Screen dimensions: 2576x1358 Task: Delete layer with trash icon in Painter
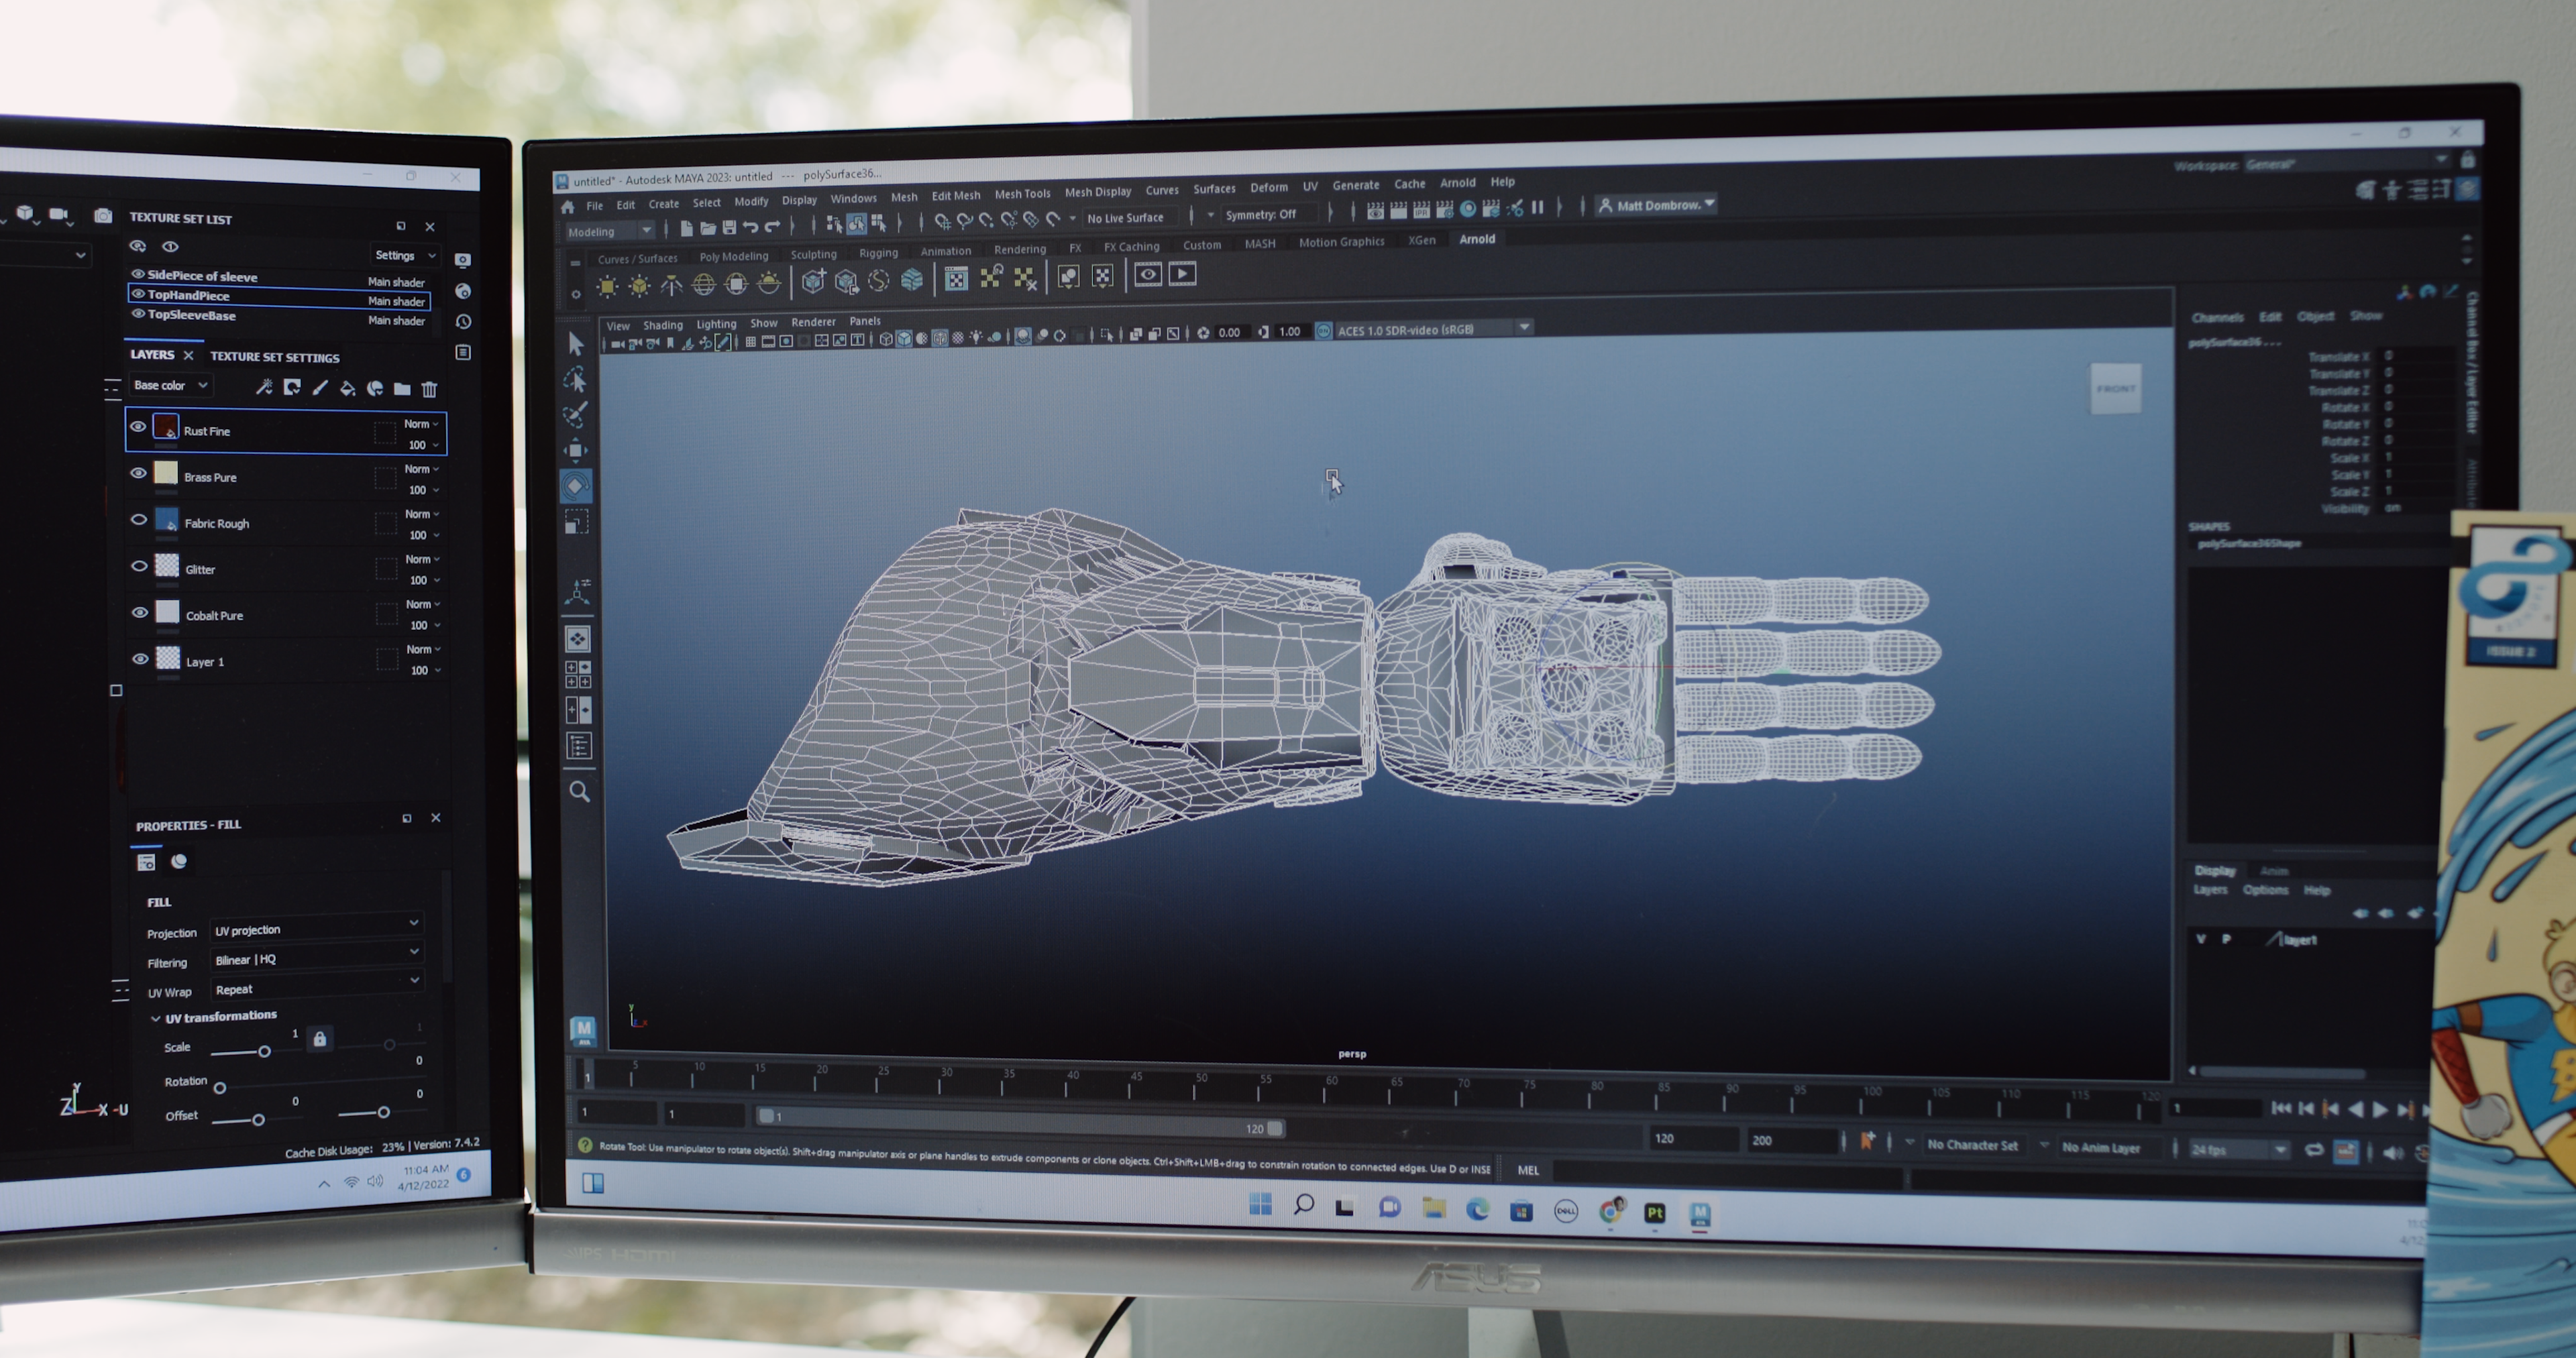point(429,389)
